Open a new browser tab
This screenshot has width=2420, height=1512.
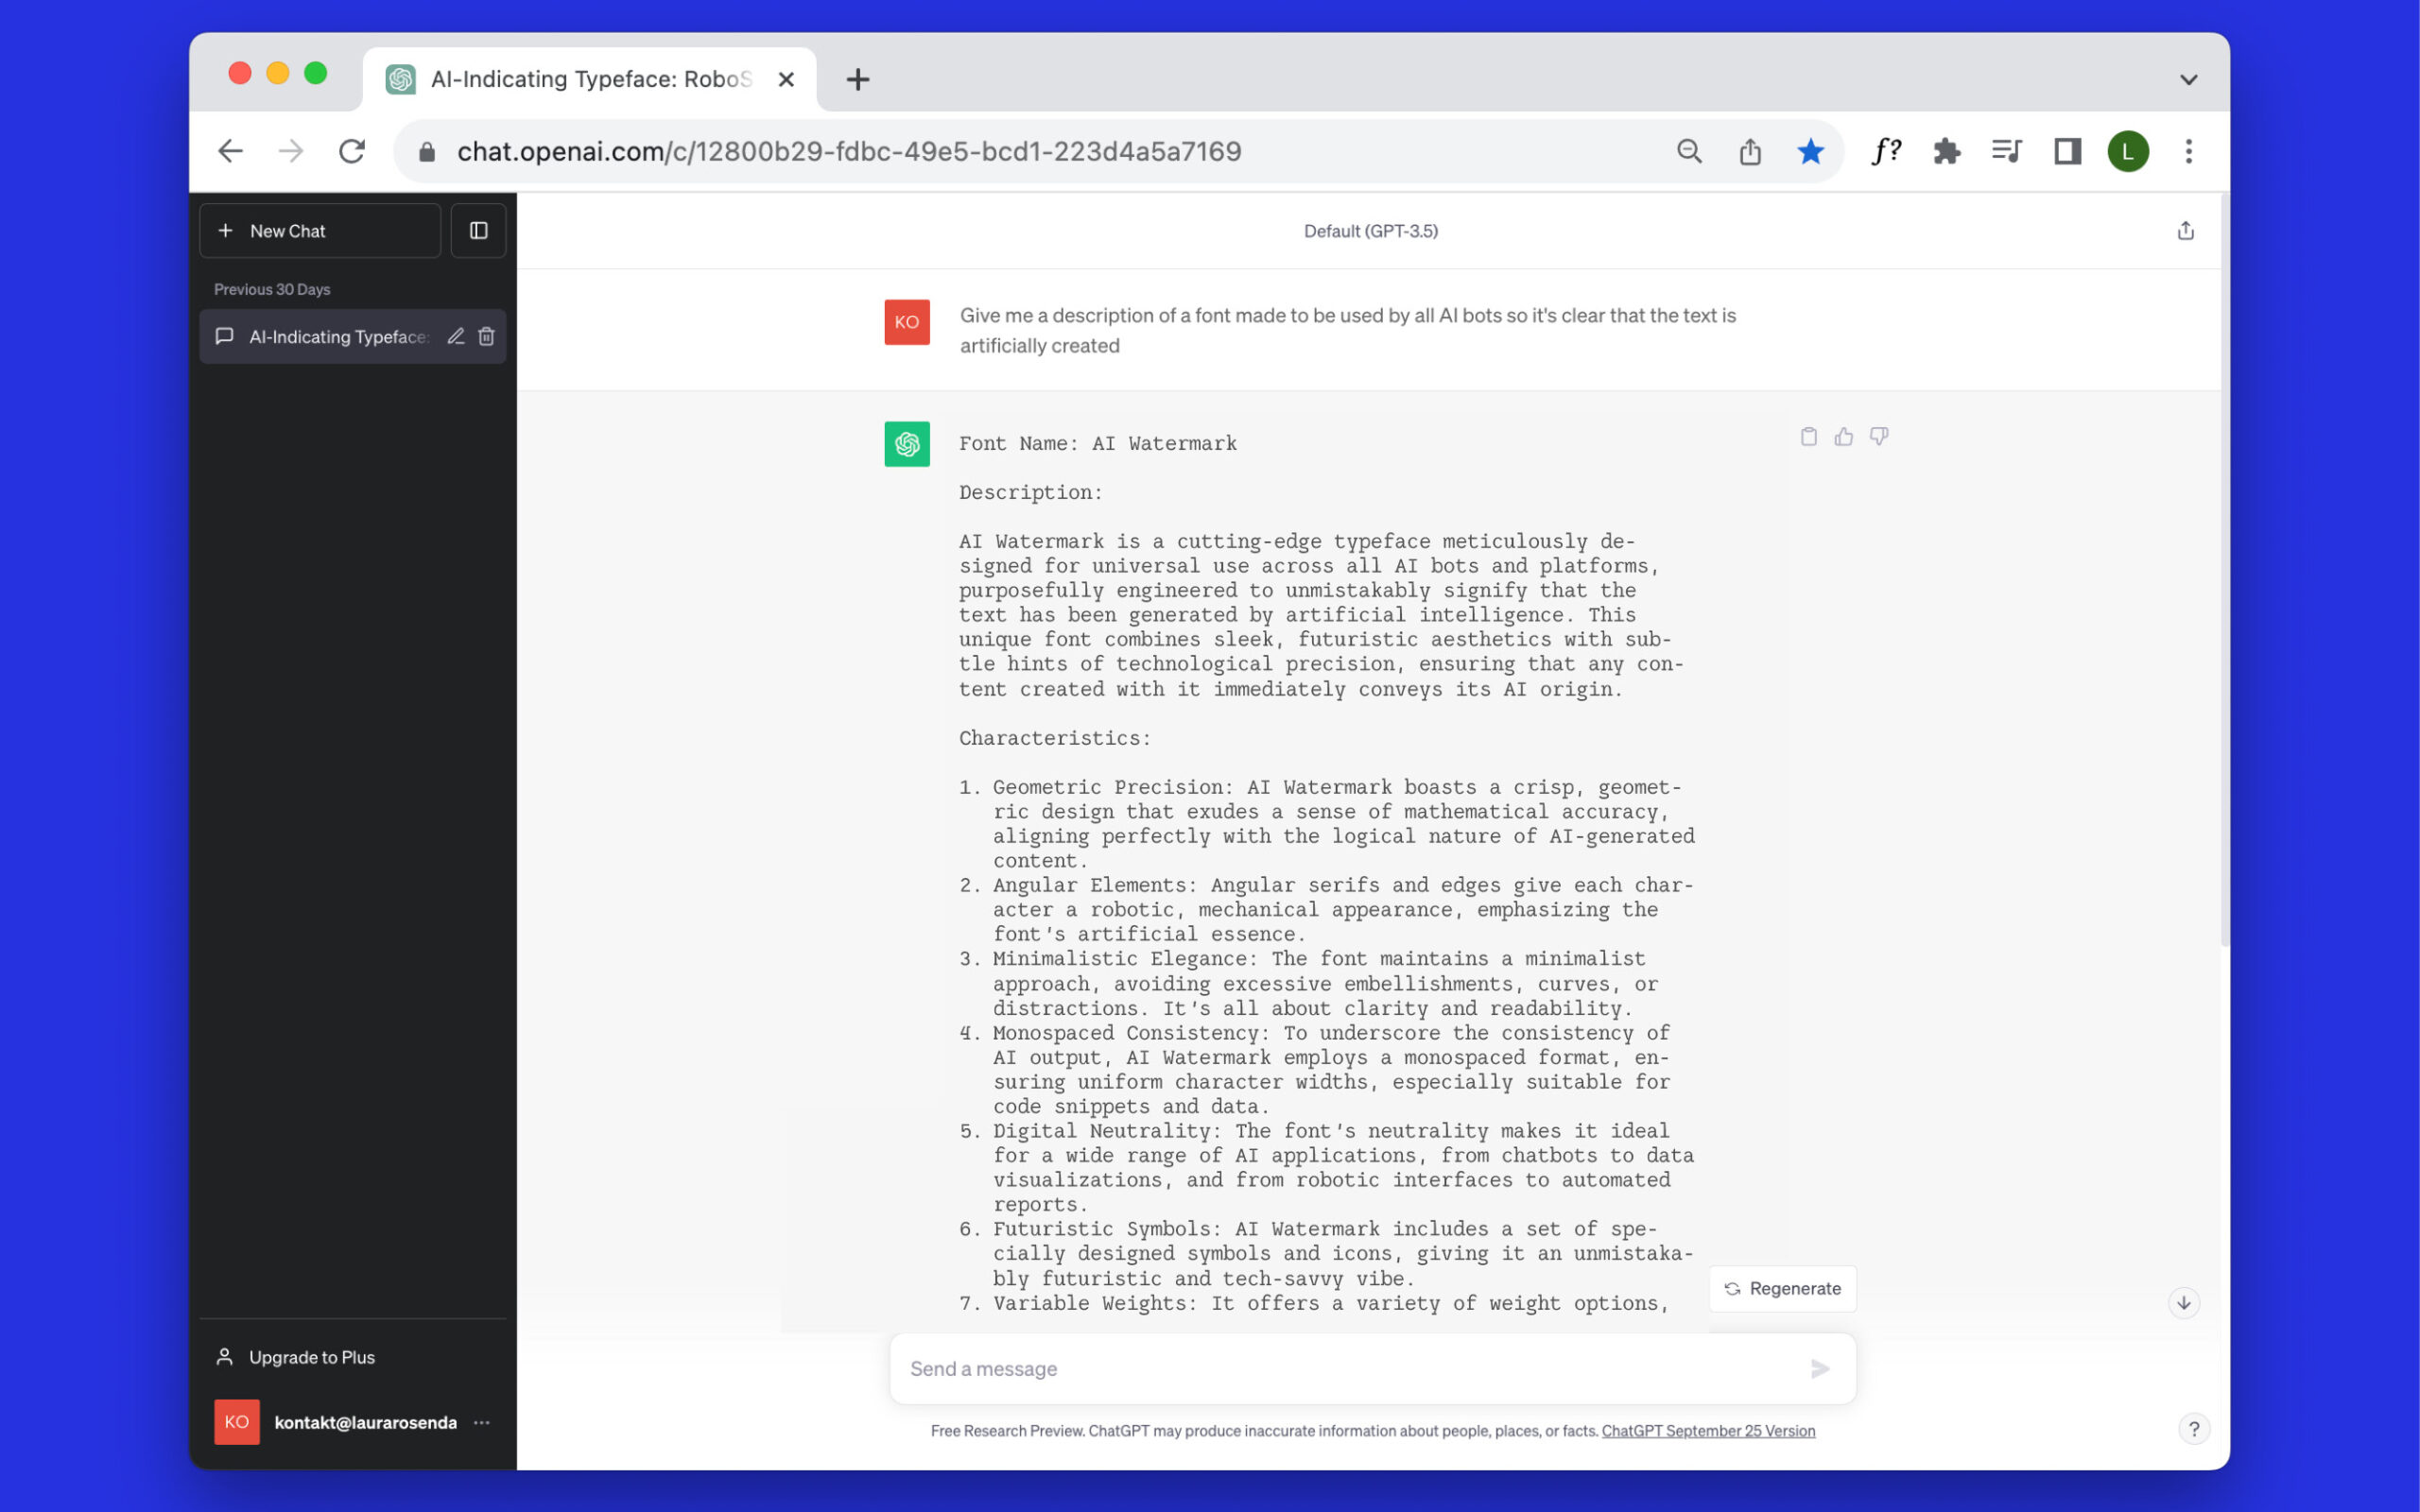[x=857, y=79]
